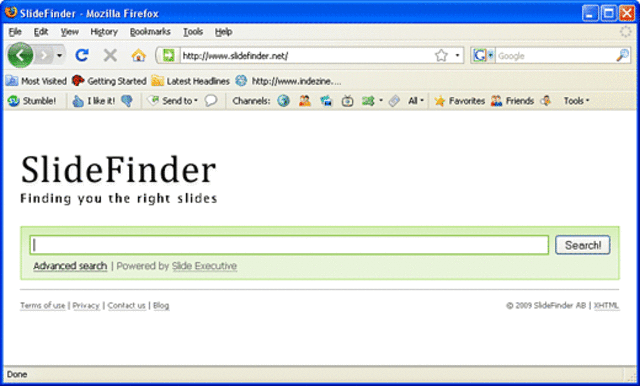
Task: Open the History menu
Action: click(104, 31)
